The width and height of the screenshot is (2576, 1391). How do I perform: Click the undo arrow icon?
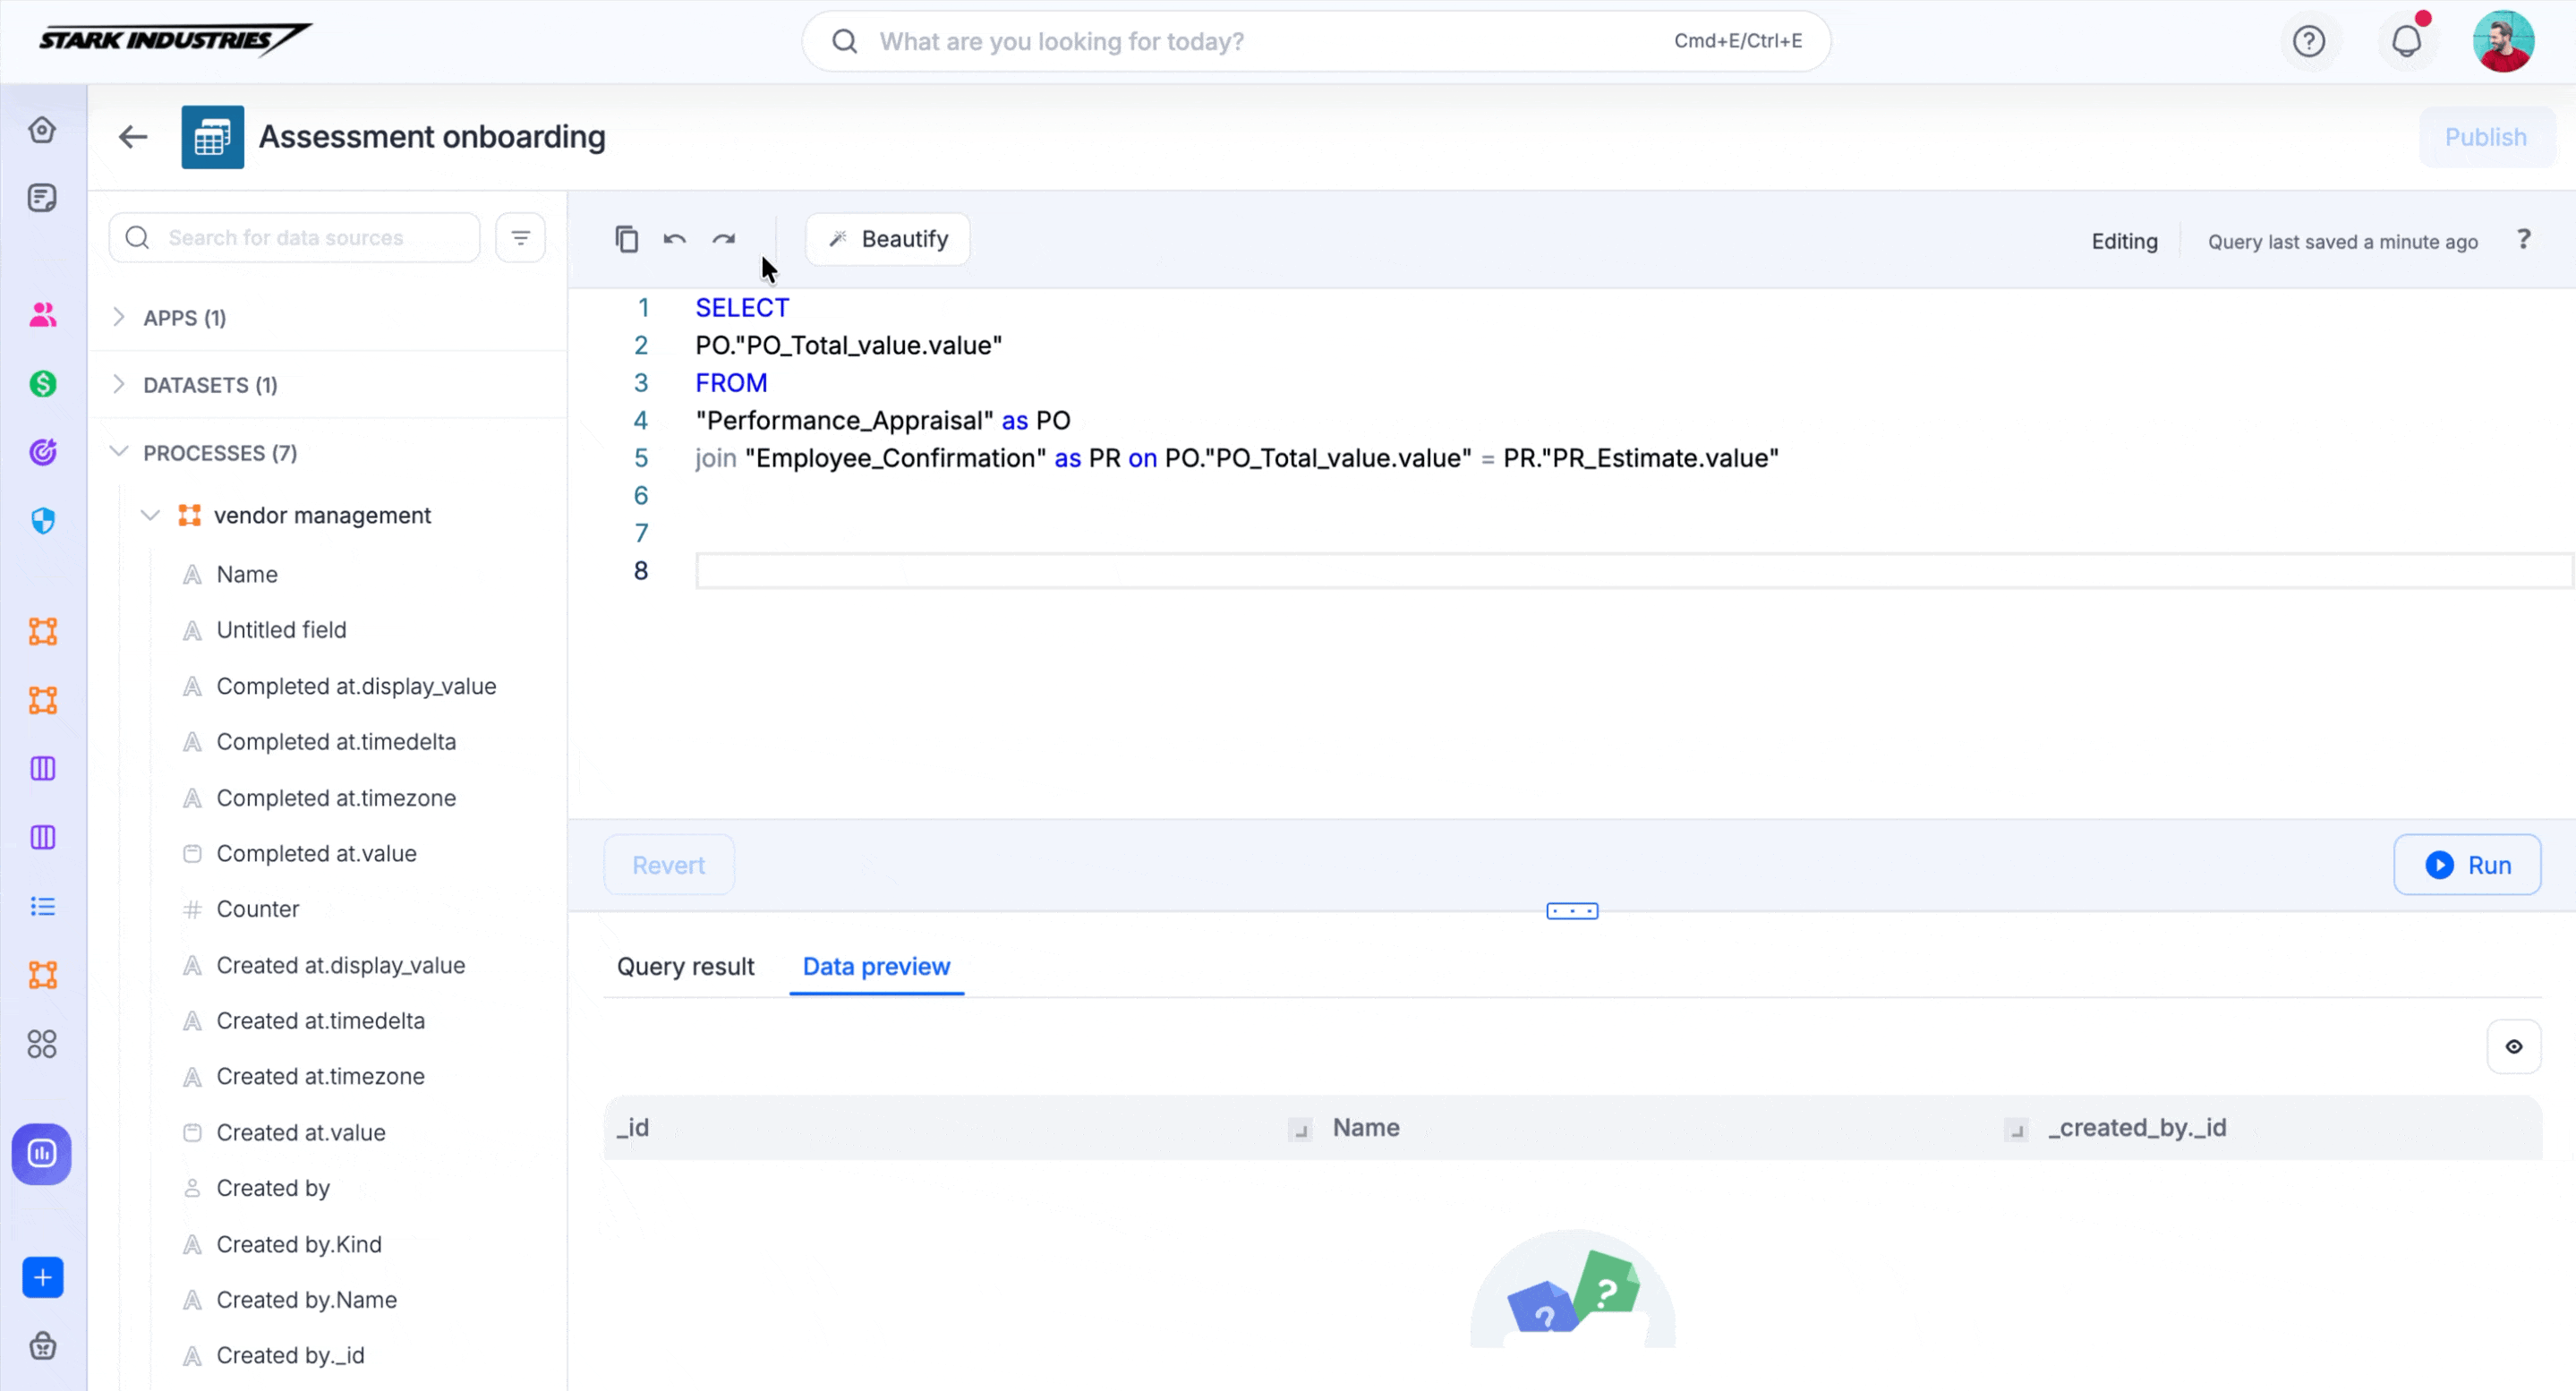675,239
